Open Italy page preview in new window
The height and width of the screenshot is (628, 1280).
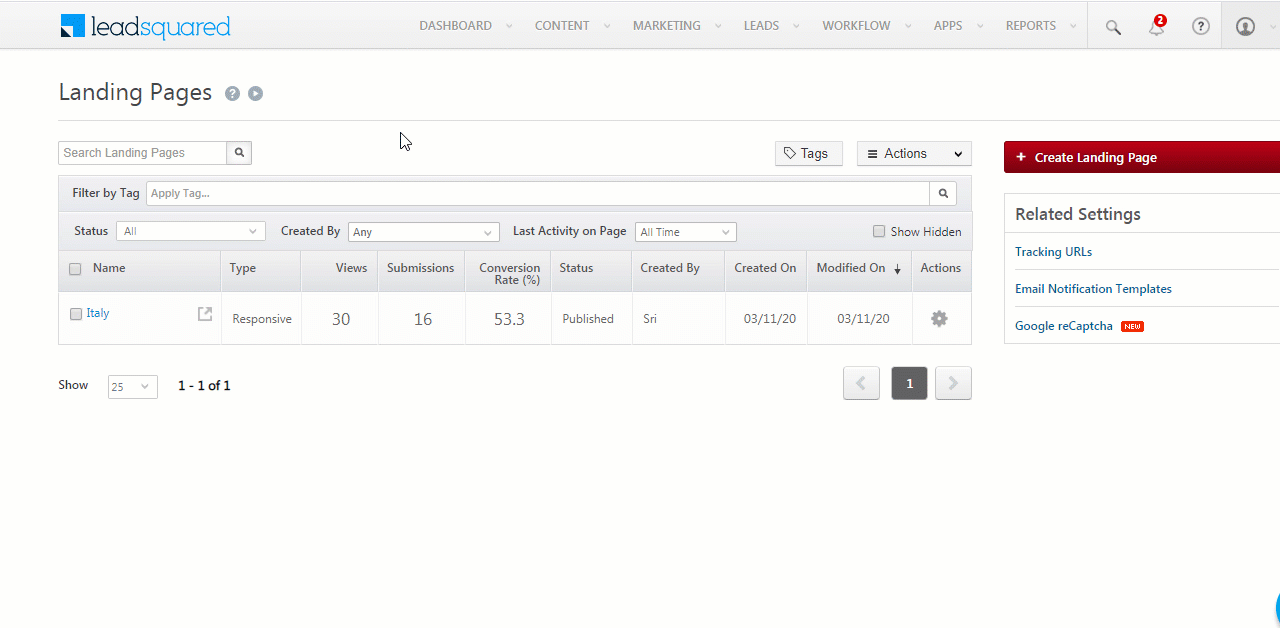pos(205,314)
